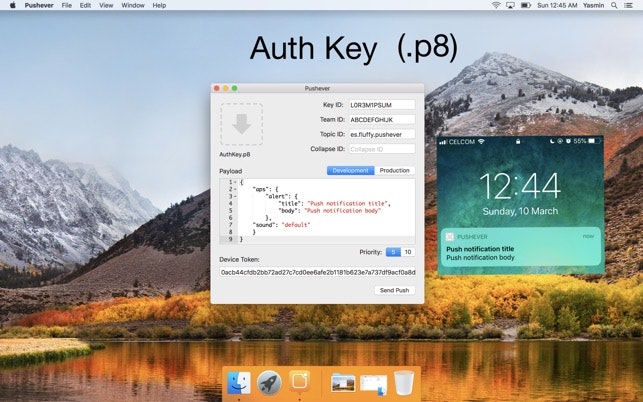Click the user name Yasmin in menu bar
The image size is (643, 402).
pyautogui.click(x=593, y=5)
